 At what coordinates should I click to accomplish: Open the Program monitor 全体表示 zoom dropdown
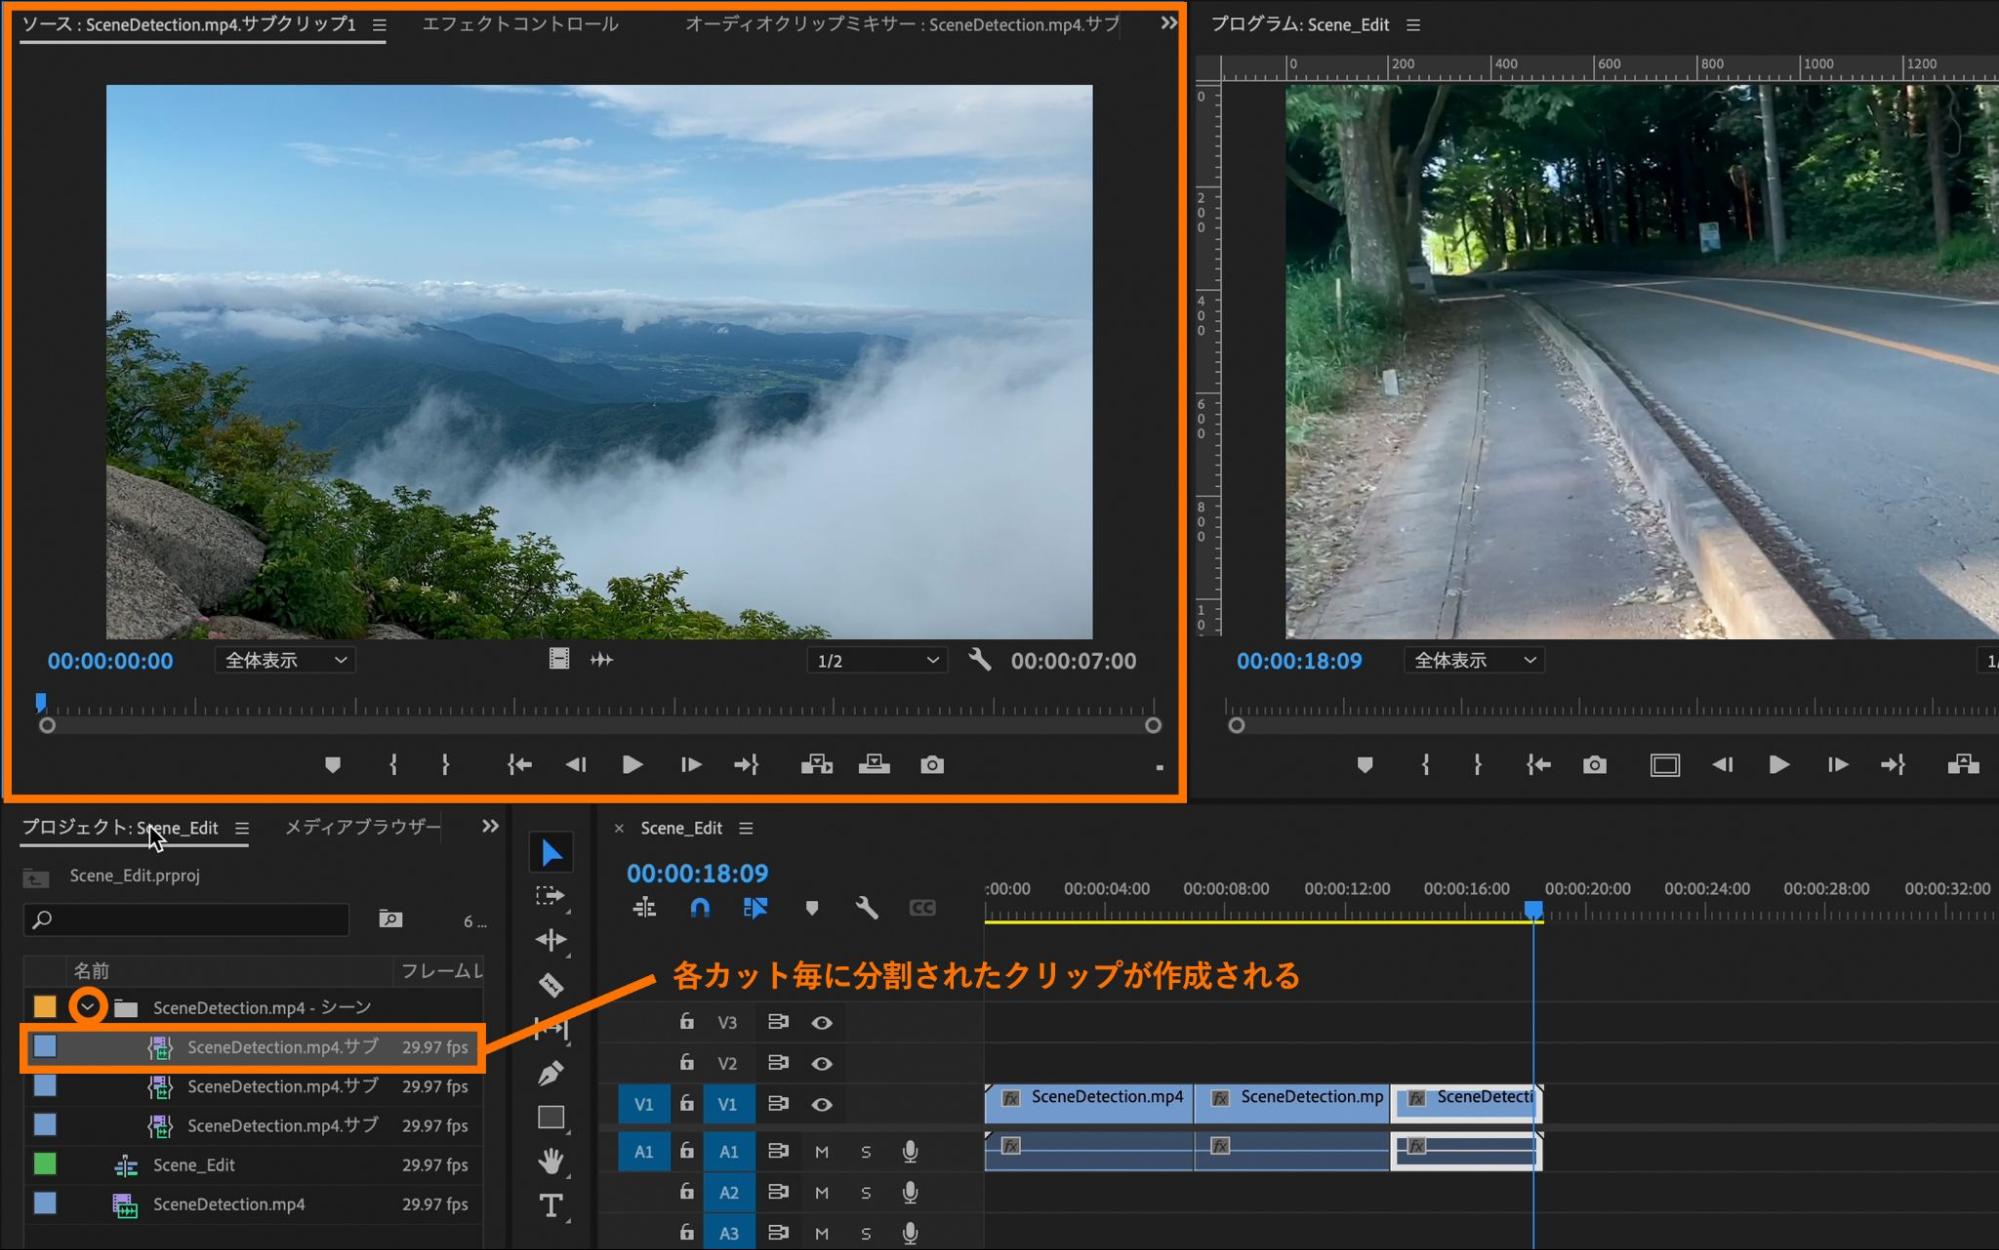tap(1473, 661)
